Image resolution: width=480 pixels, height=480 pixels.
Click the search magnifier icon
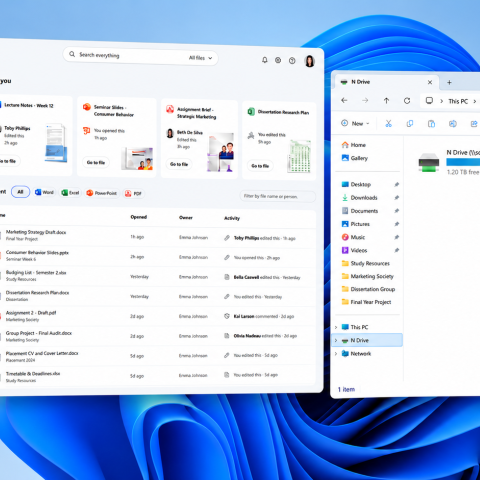coord(72,54)
